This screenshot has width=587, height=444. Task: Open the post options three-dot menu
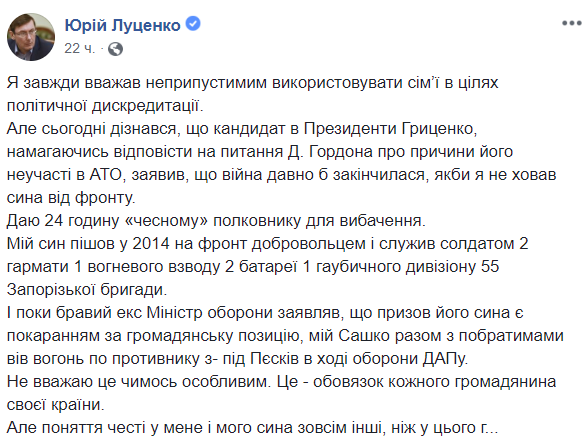coord(571,23)
